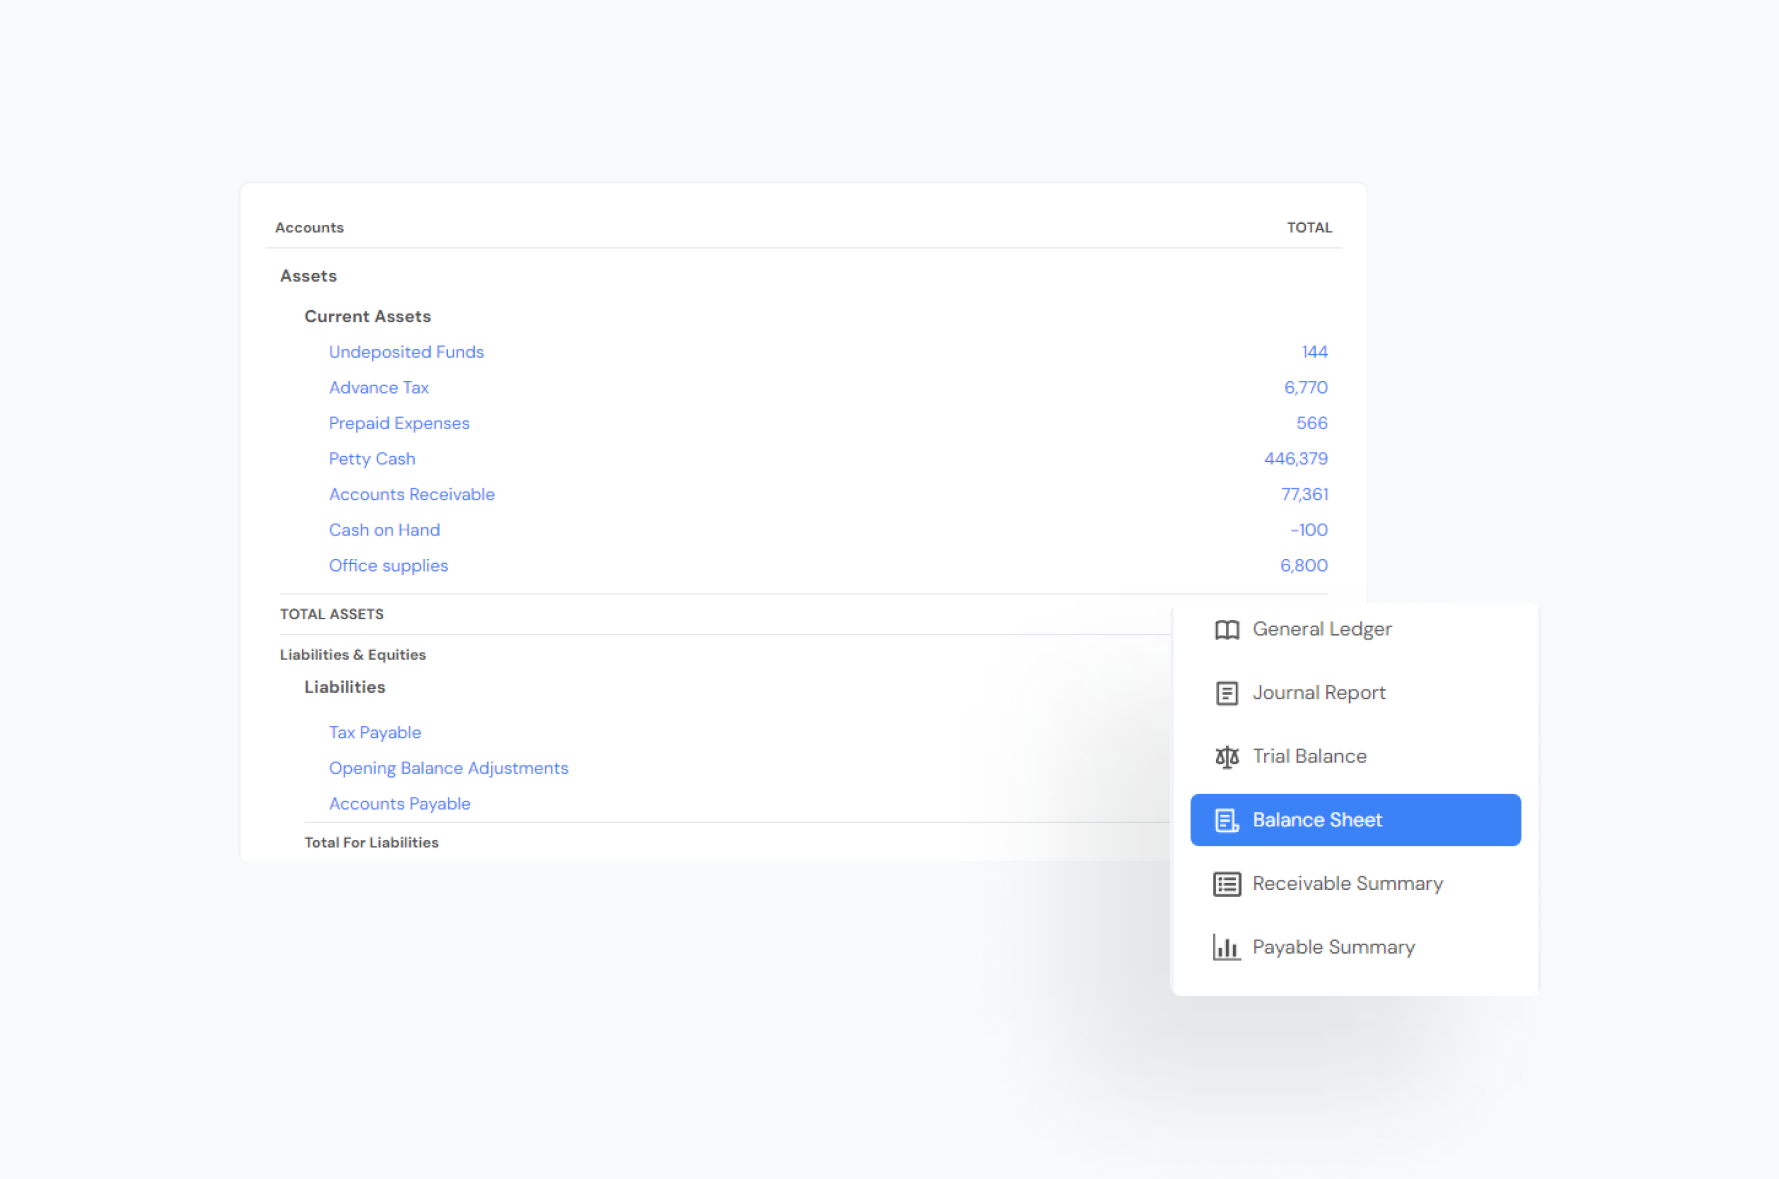Click the Cash on Hand amount -100

click(x=1308, y=530)
